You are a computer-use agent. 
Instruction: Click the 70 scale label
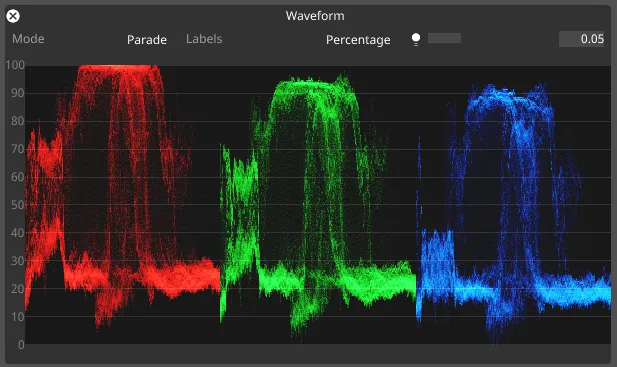point(18,149)
